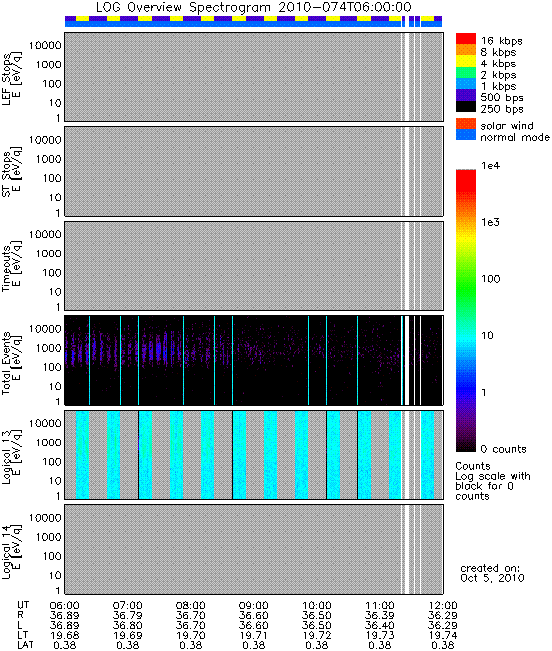Click the 1e4 color bar label

pyautogui.click(x=491, y=166)
